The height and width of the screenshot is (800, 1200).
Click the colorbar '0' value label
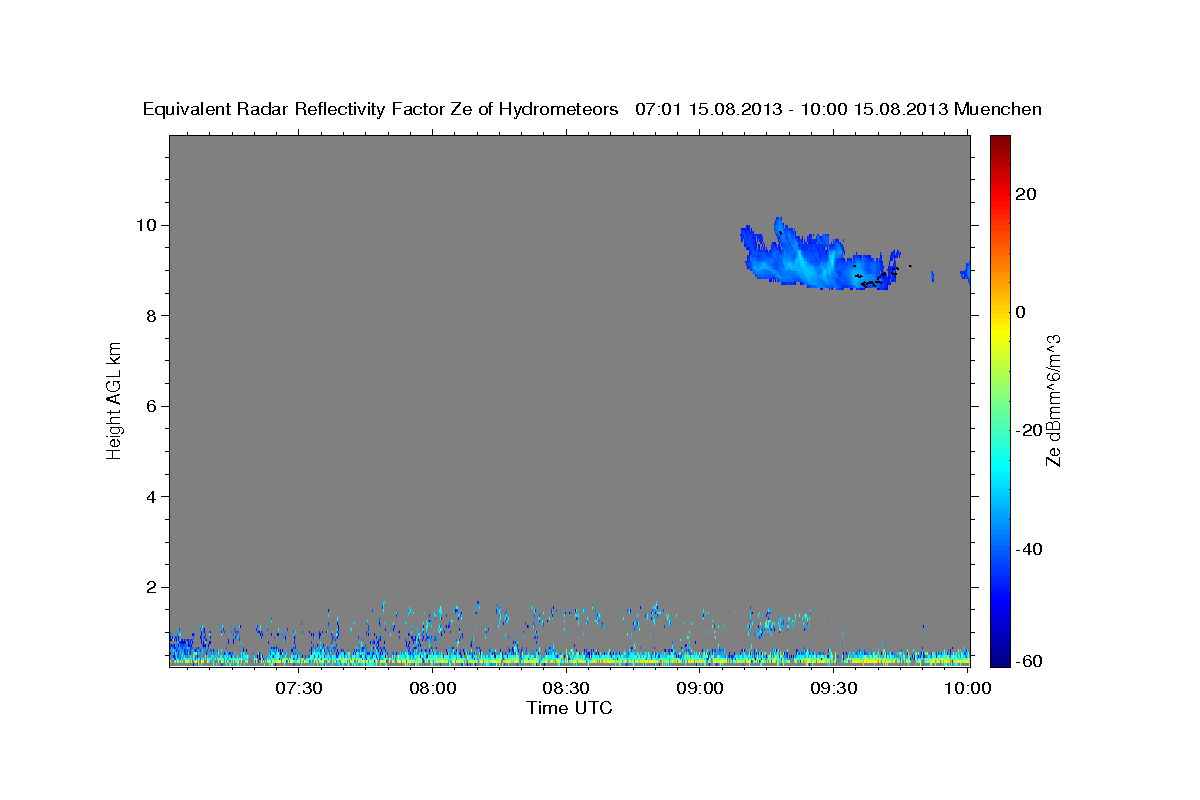[1021, 312]
